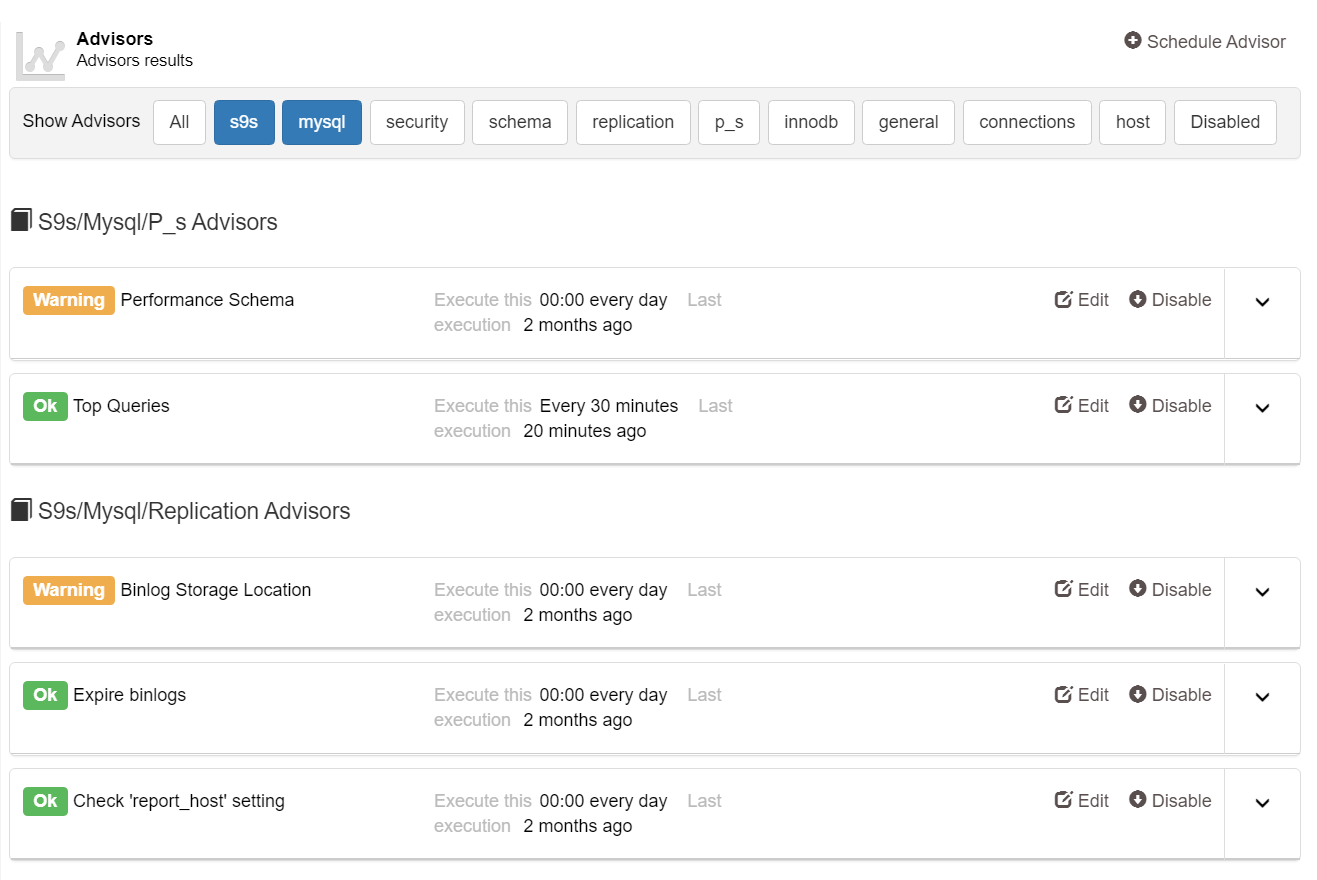Filter advisors by host tag
The width and height of the screenshot is (1317, 880).
(1133, 122)
